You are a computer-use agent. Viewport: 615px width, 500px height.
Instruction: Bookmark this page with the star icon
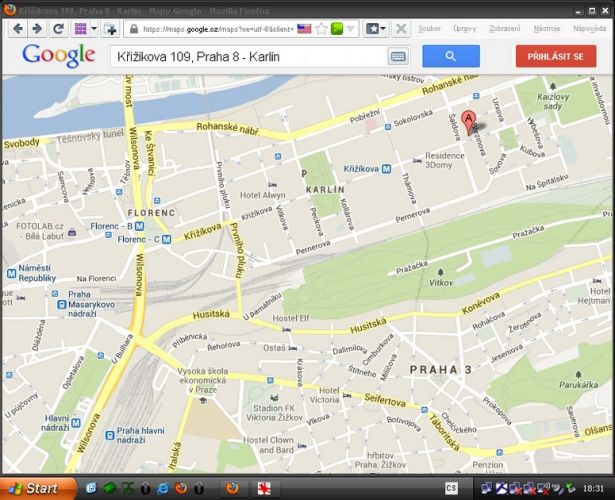click(x=321, y=29)
